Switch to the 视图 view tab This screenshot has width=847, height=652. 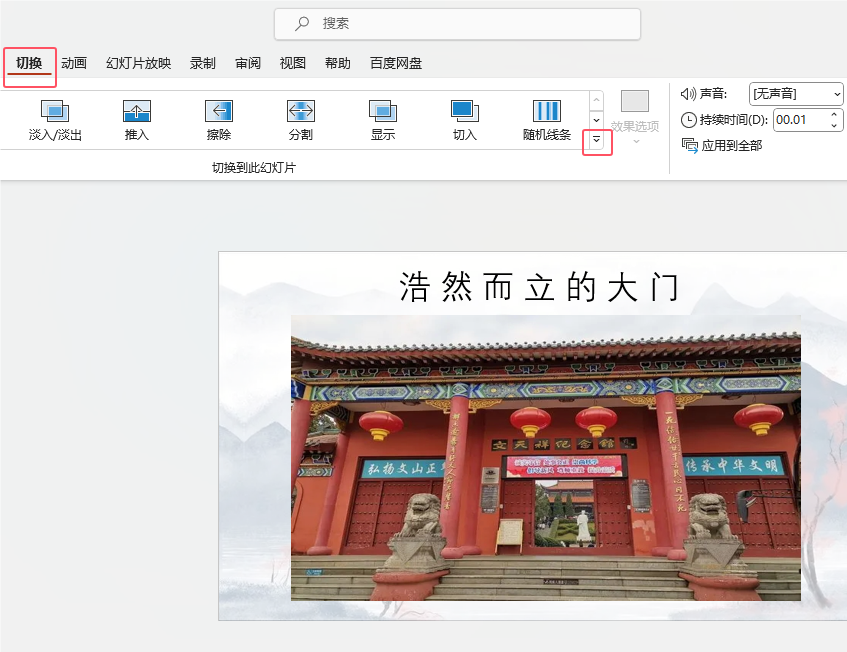293,63
